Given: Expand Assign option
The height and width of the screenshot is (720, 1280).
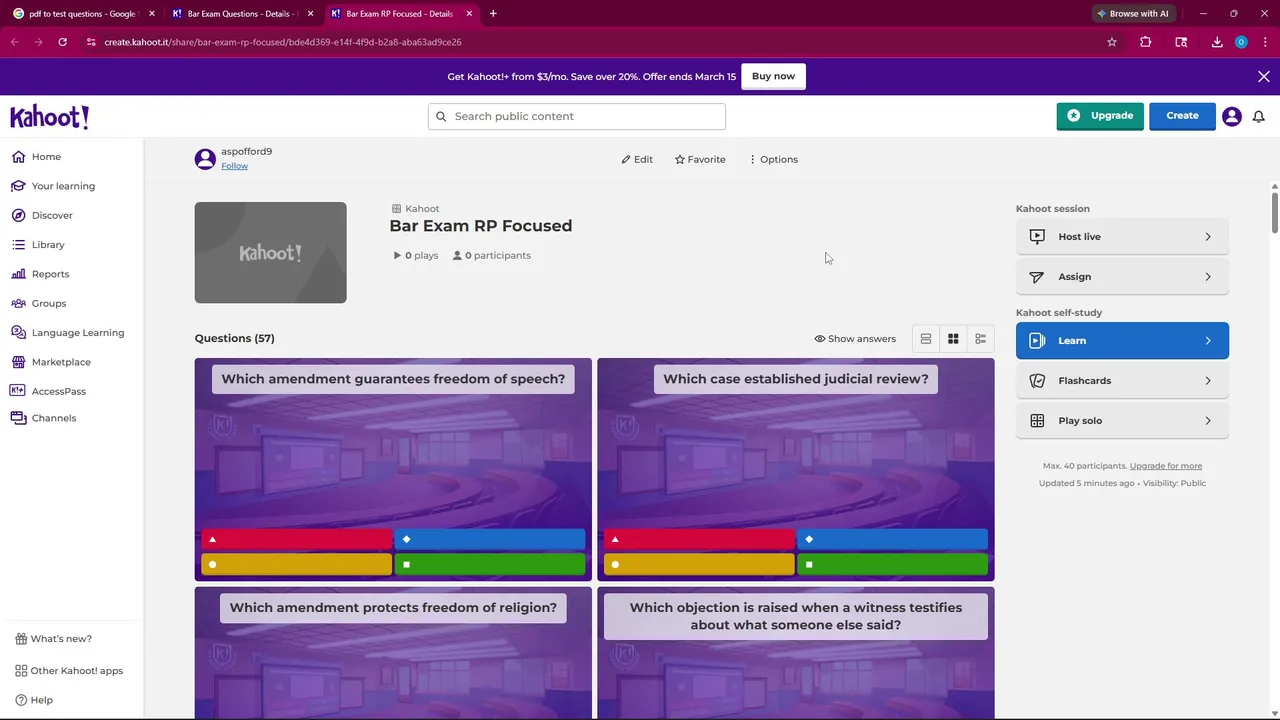Looking at the screenshot, I should pyautogui.click(x=1122, y=277).
